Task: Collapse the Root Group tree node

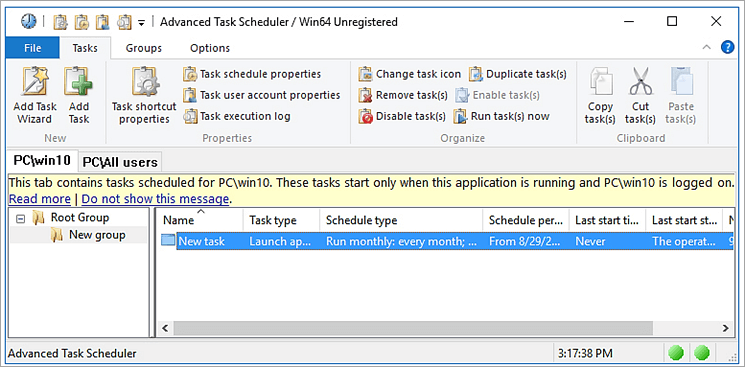Action: coord(20,219)
